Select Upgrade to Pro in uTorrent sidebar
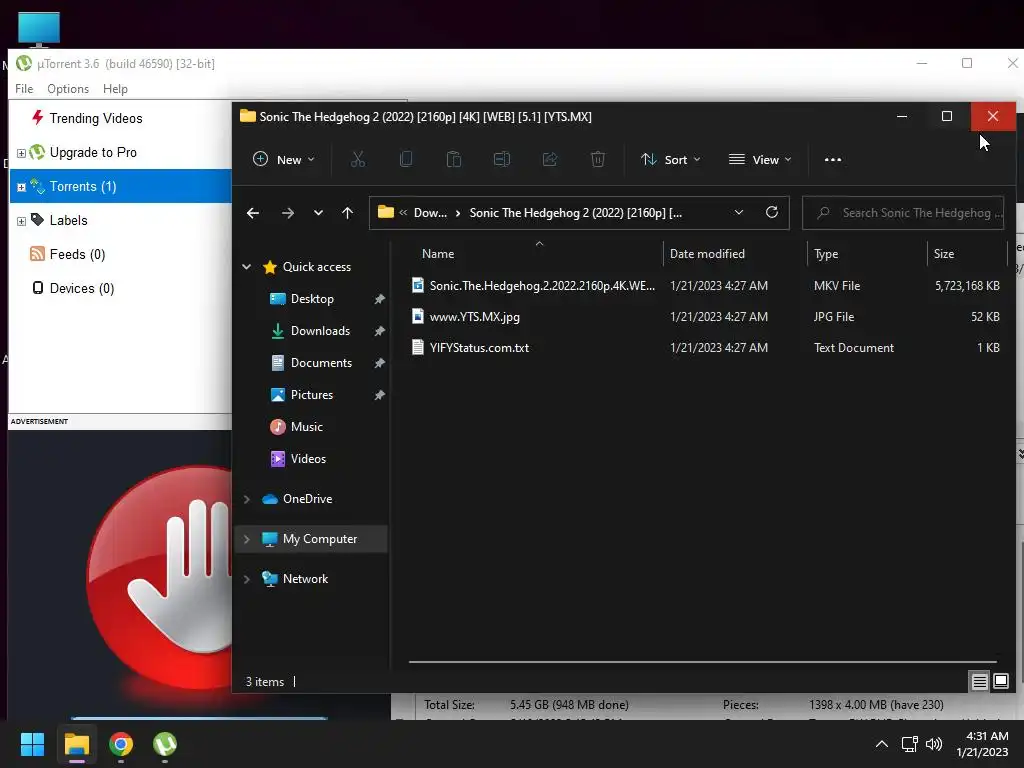1024x768 pixels. click(x=93, y=152)
